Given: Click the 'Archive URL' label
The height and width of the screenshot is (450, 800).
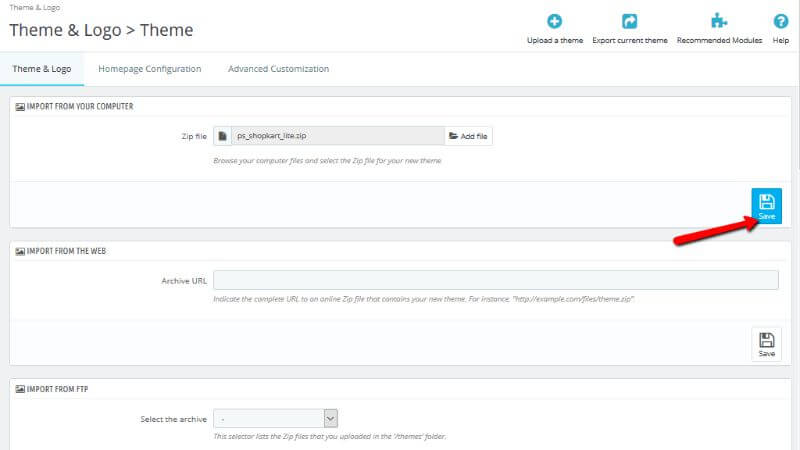Looking at the screenshot, I should [x=184, y=281].
